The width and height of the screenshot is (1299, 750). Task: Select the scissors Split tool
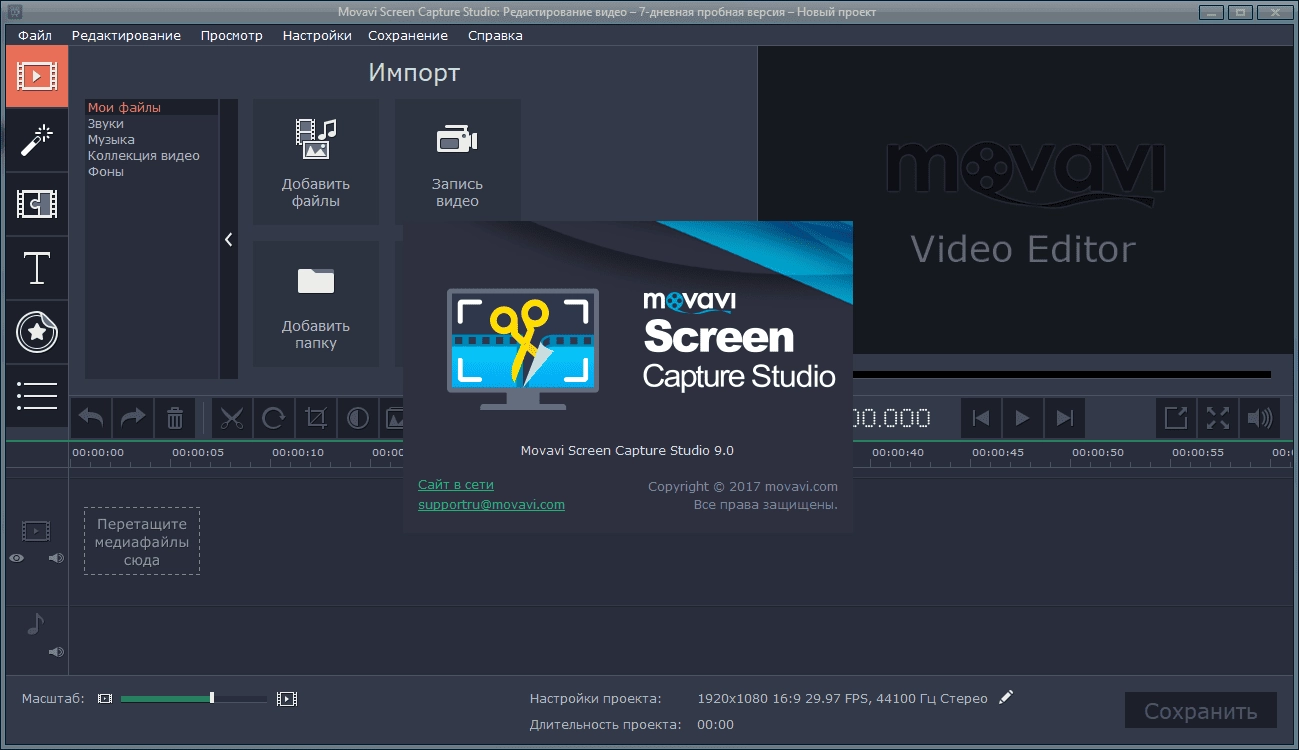[232, 418]
